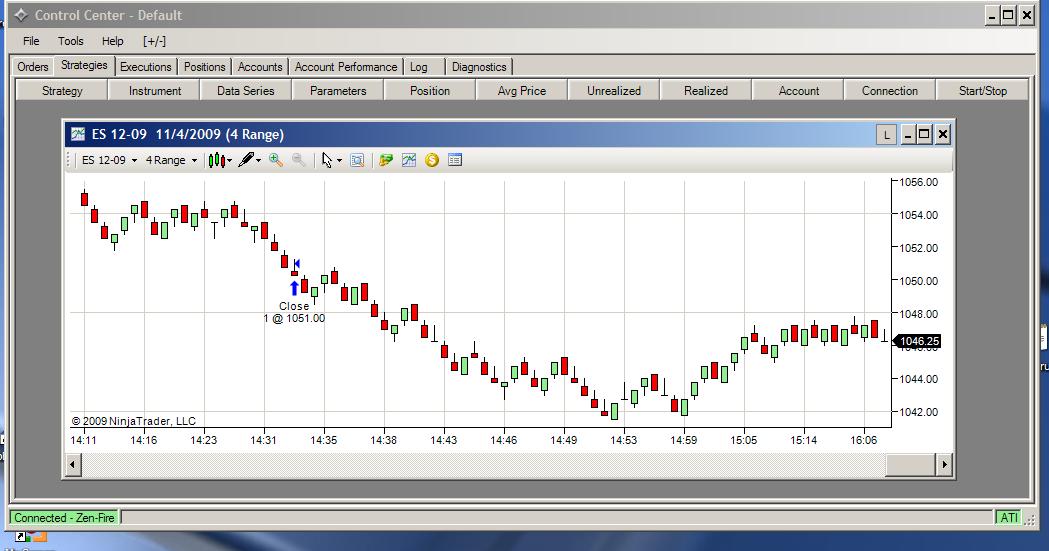The height and width of the screenshot is (551, 1049).
Task: Minimize the ES 12-09 chart window
Action: [908, 135]
